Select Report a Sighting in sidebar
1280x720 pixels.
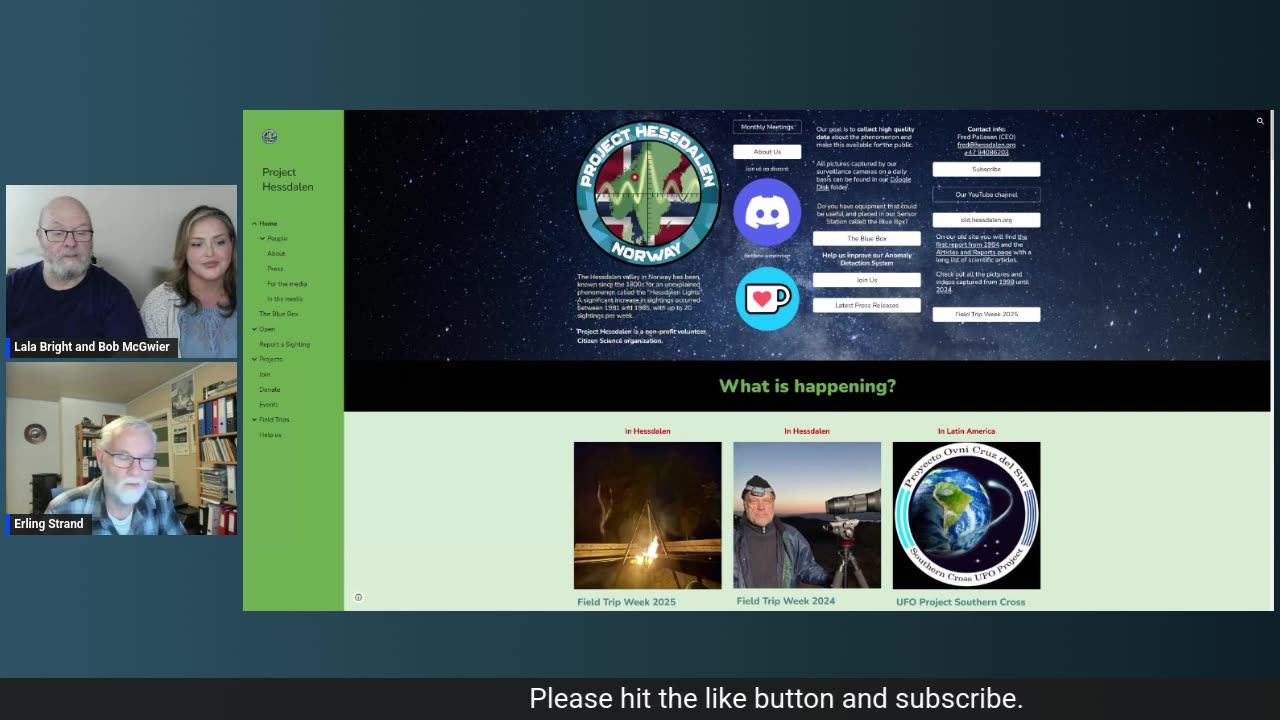click(x=284, y=344)
